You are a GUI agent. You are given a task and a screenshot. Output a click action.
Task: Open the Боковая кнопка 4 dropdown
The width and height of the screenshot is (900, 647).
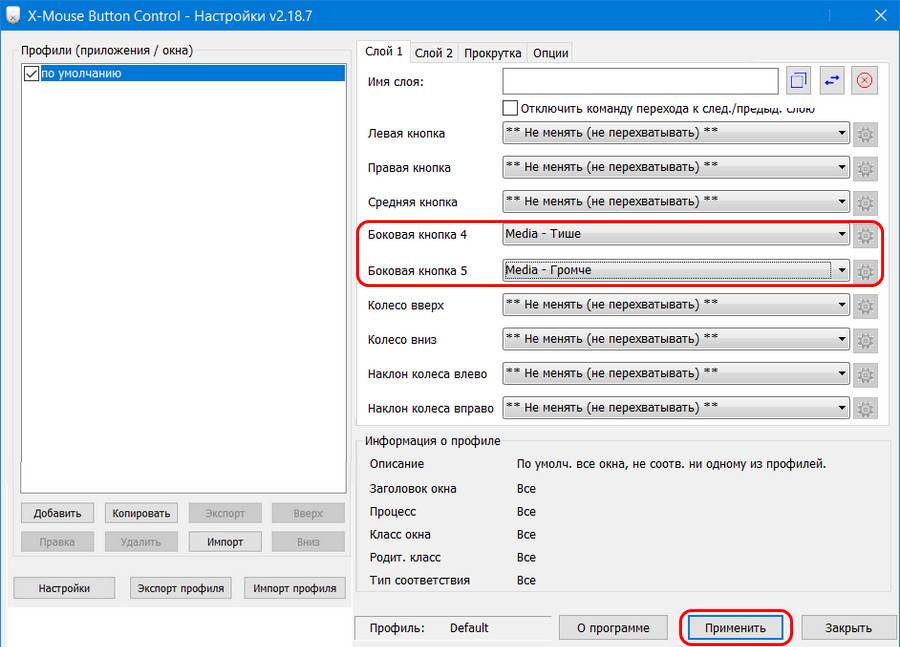point(841,235)
